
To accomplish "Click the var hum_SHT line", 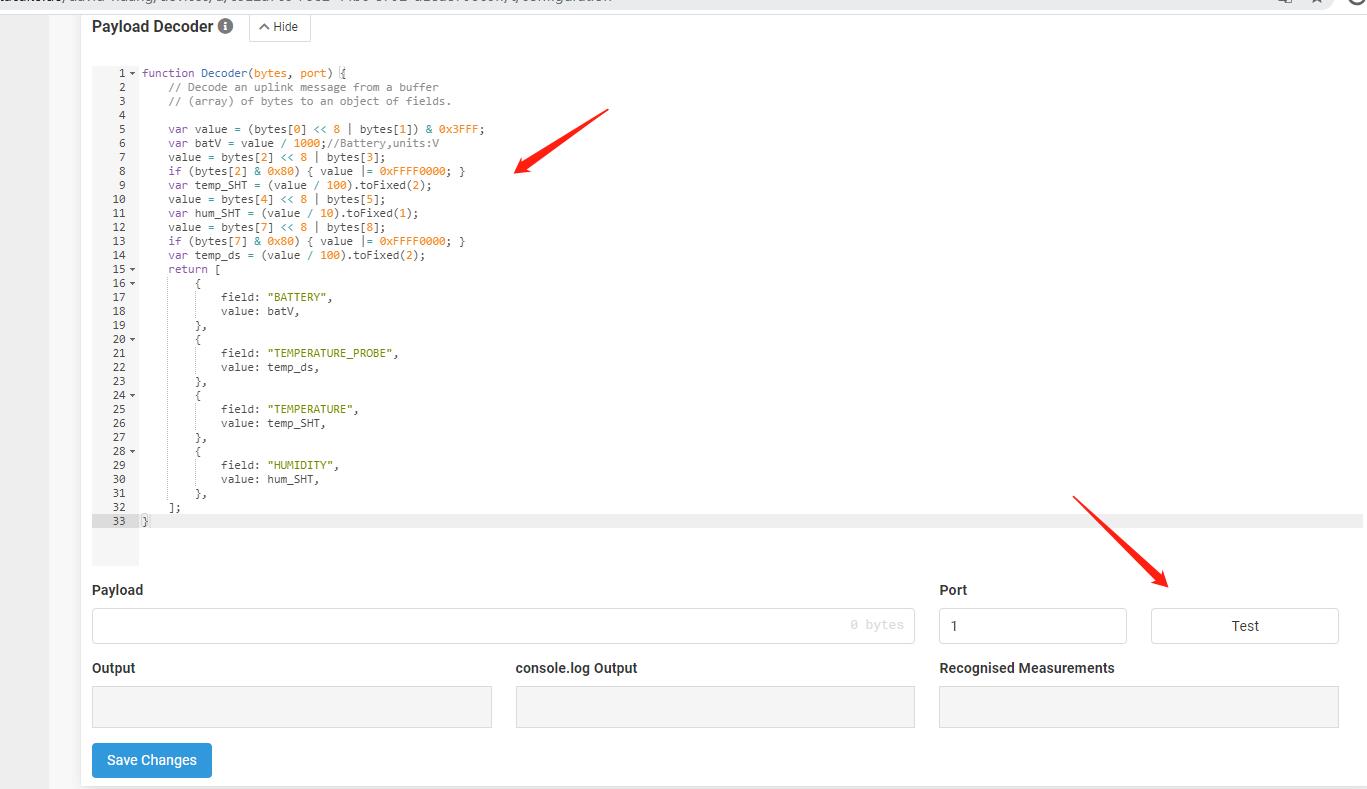I will tap(293, 213).
